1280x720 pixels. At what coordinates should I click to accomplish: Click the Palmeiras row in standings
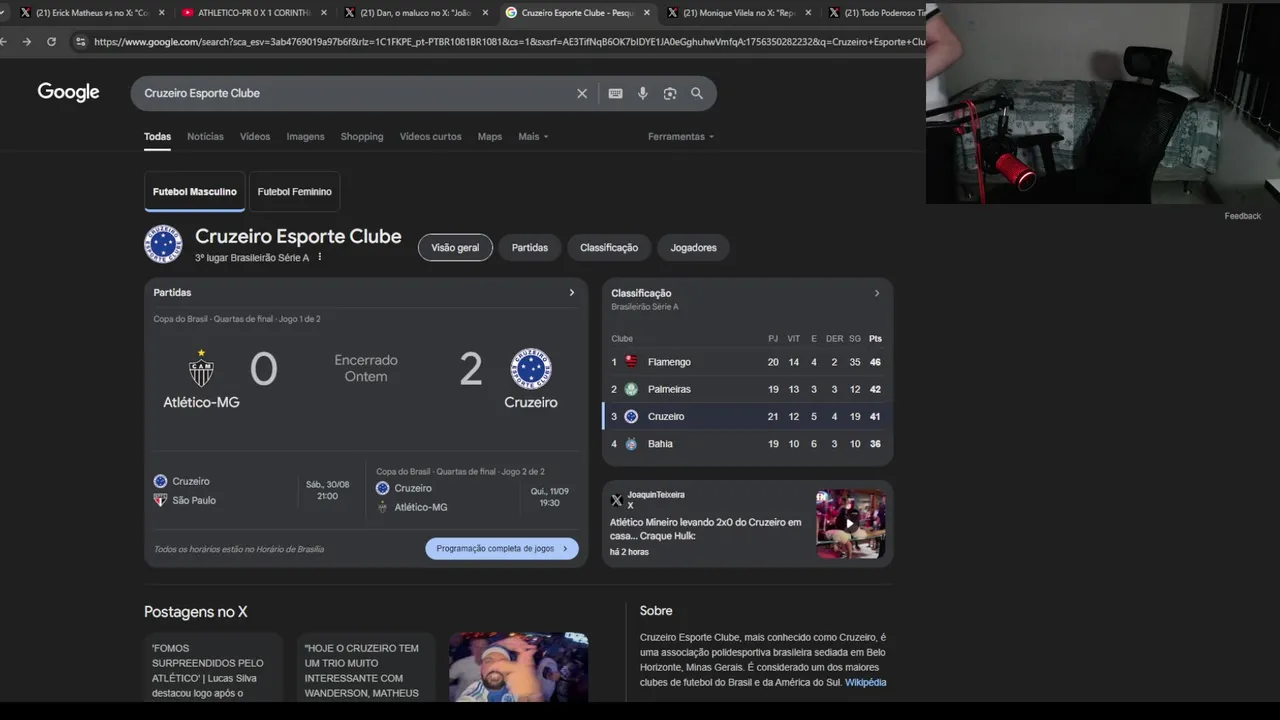click(747, 389)
